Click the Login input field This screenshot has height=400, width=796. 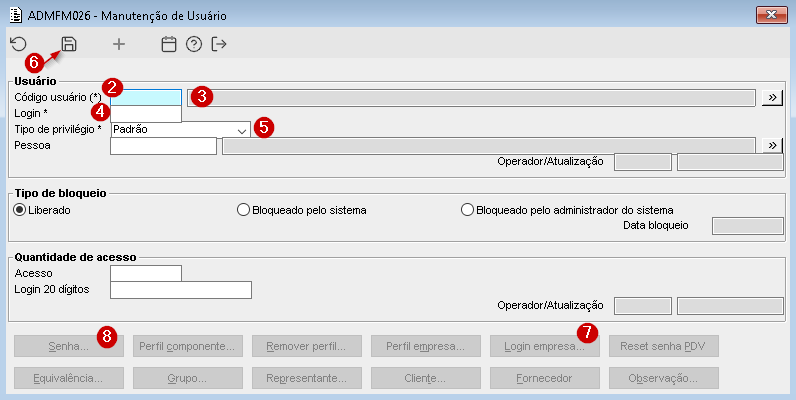click(146, 114)
